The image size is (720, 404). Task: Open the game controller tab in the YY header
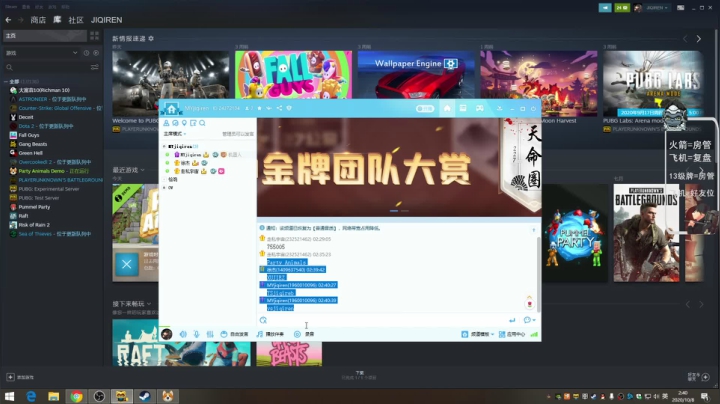pyautogui.click(x=479, y=108)
